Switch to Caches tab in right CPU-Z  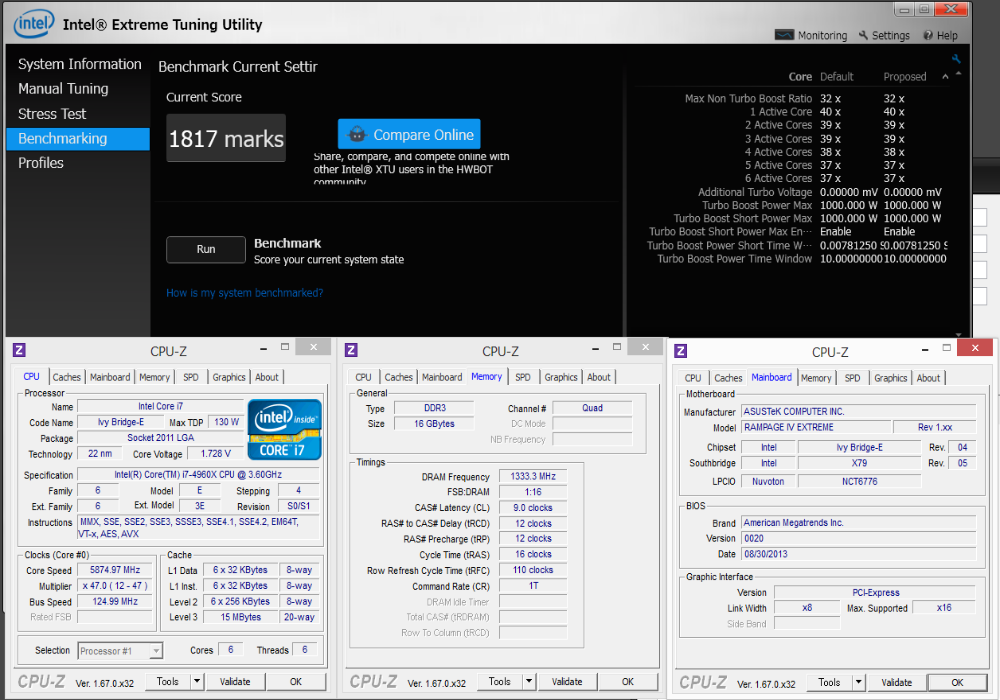(728, 378)
